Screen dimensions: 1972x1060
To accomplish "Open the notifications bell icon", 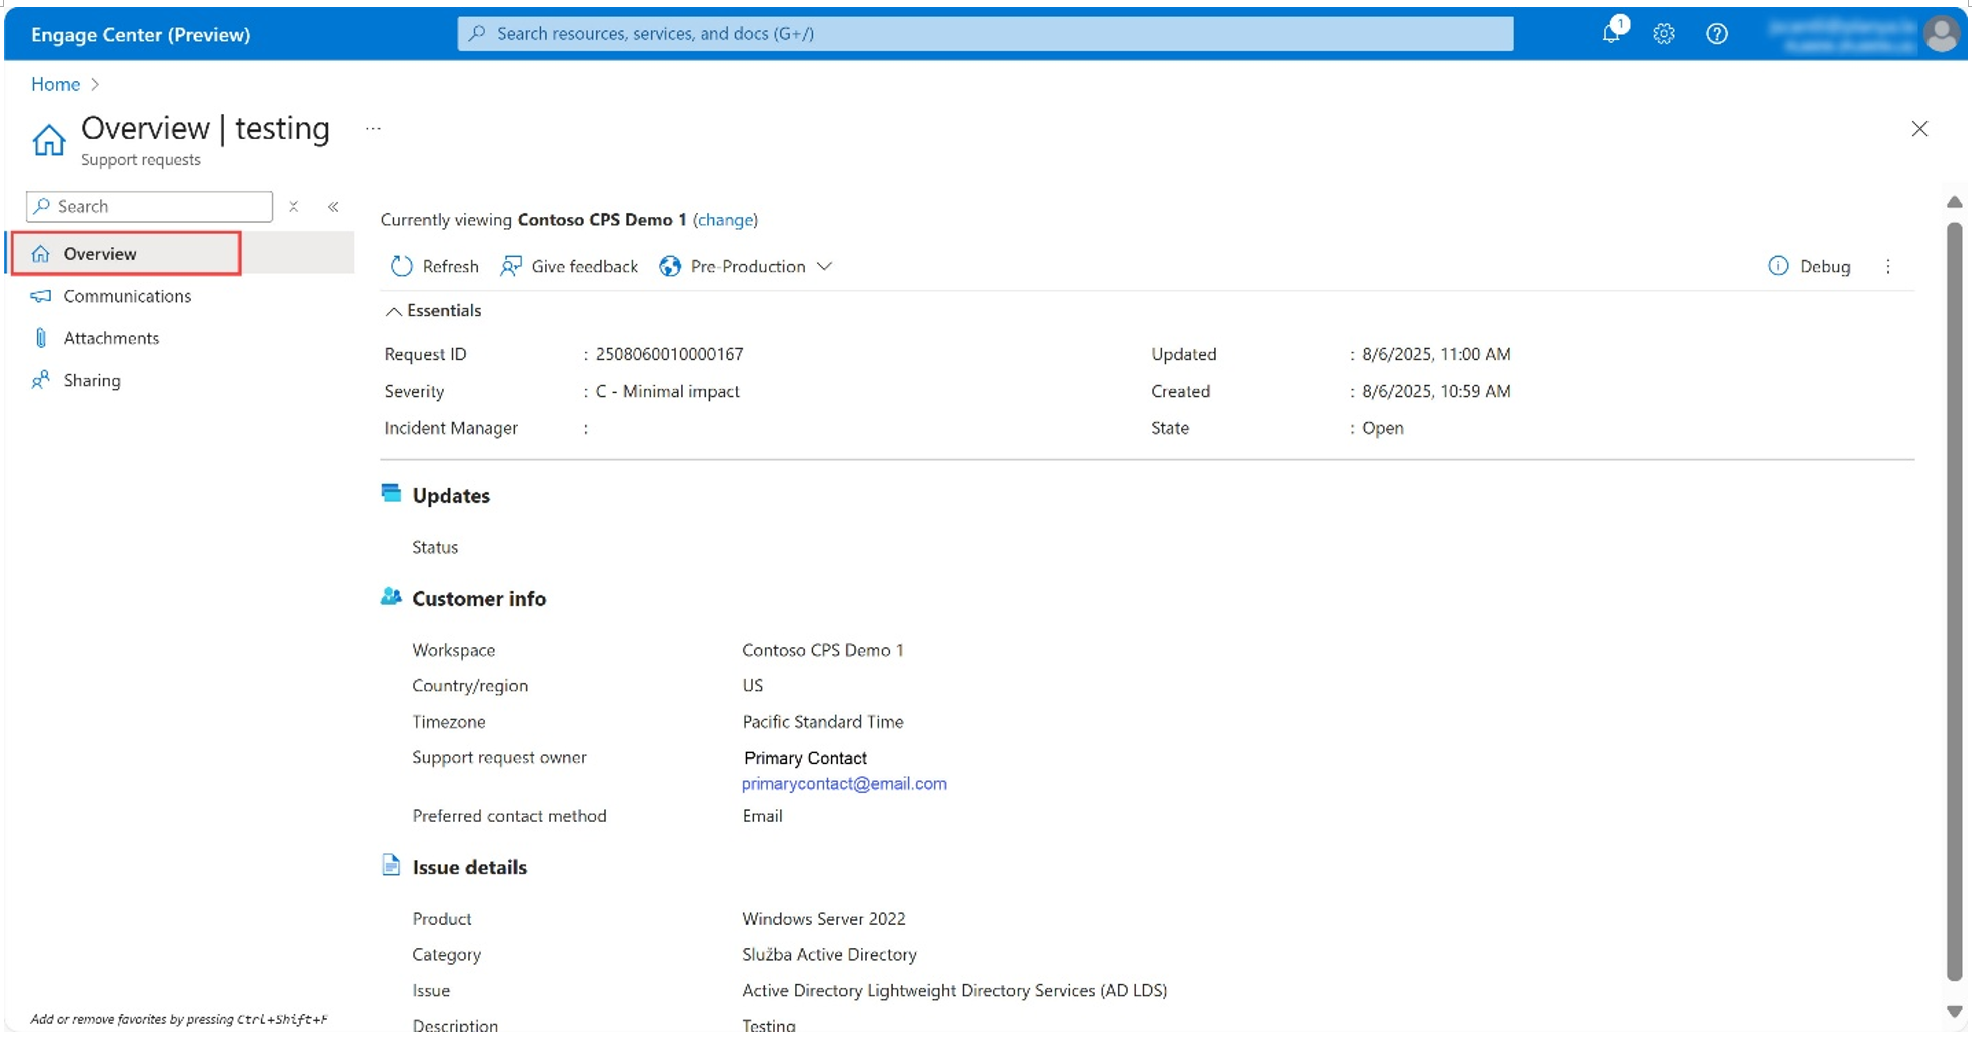I will click(x=1611, y=33).
